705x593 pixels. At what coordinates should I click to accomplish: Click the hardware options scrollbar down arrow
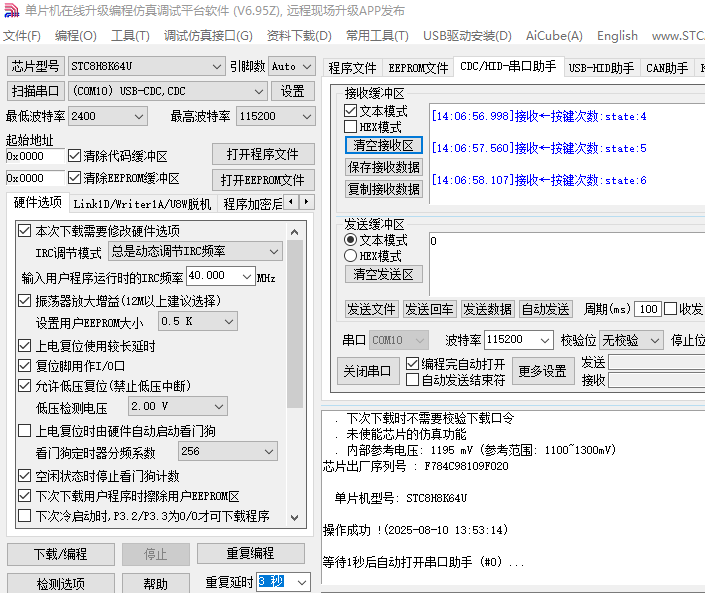point(294,517)
